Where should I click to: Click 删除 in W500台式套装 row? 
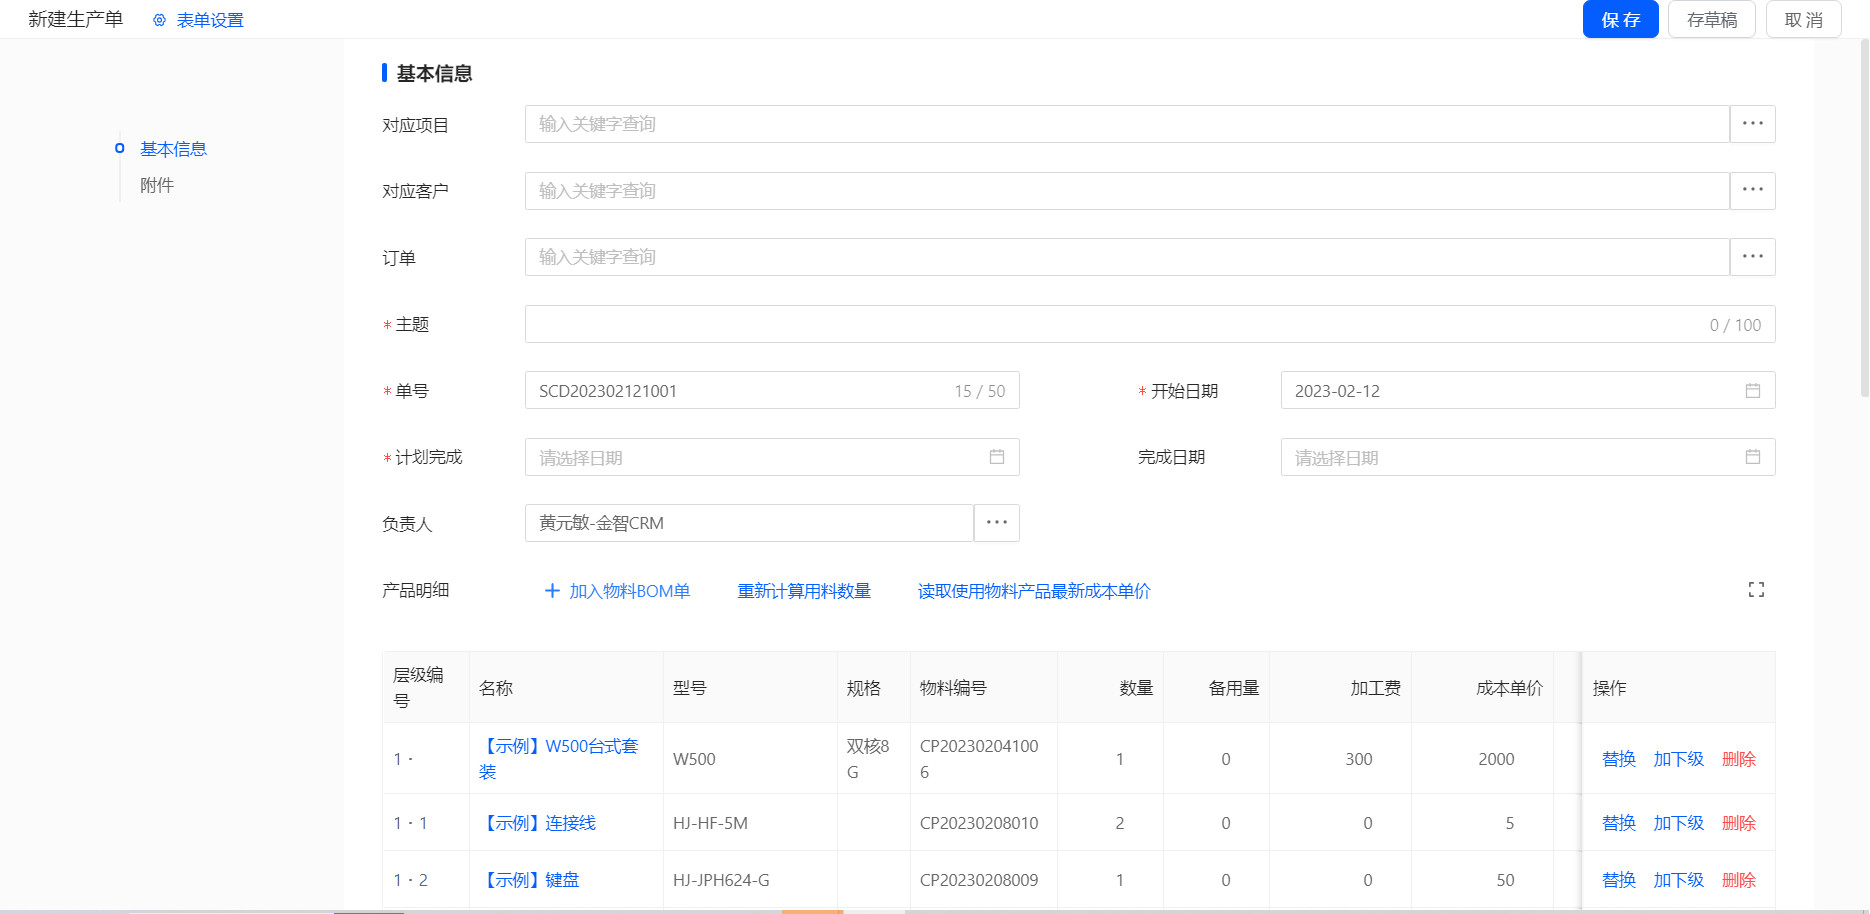click(x=1739, y=759)
